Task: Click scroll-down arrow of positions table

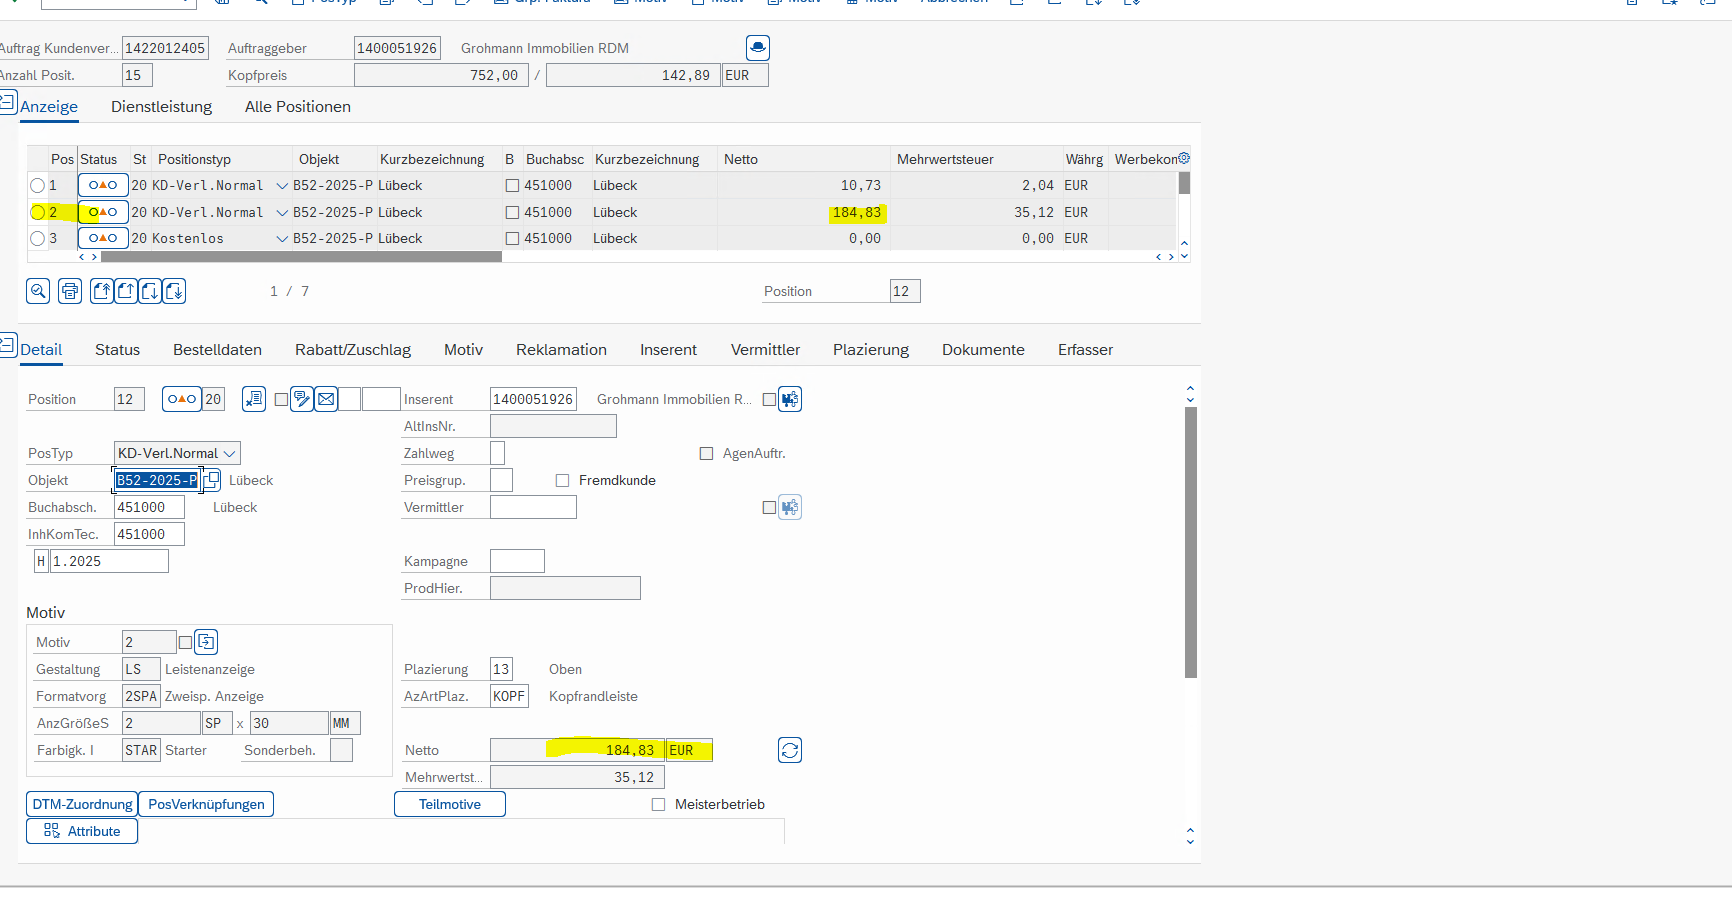Action: [1185, 256]
